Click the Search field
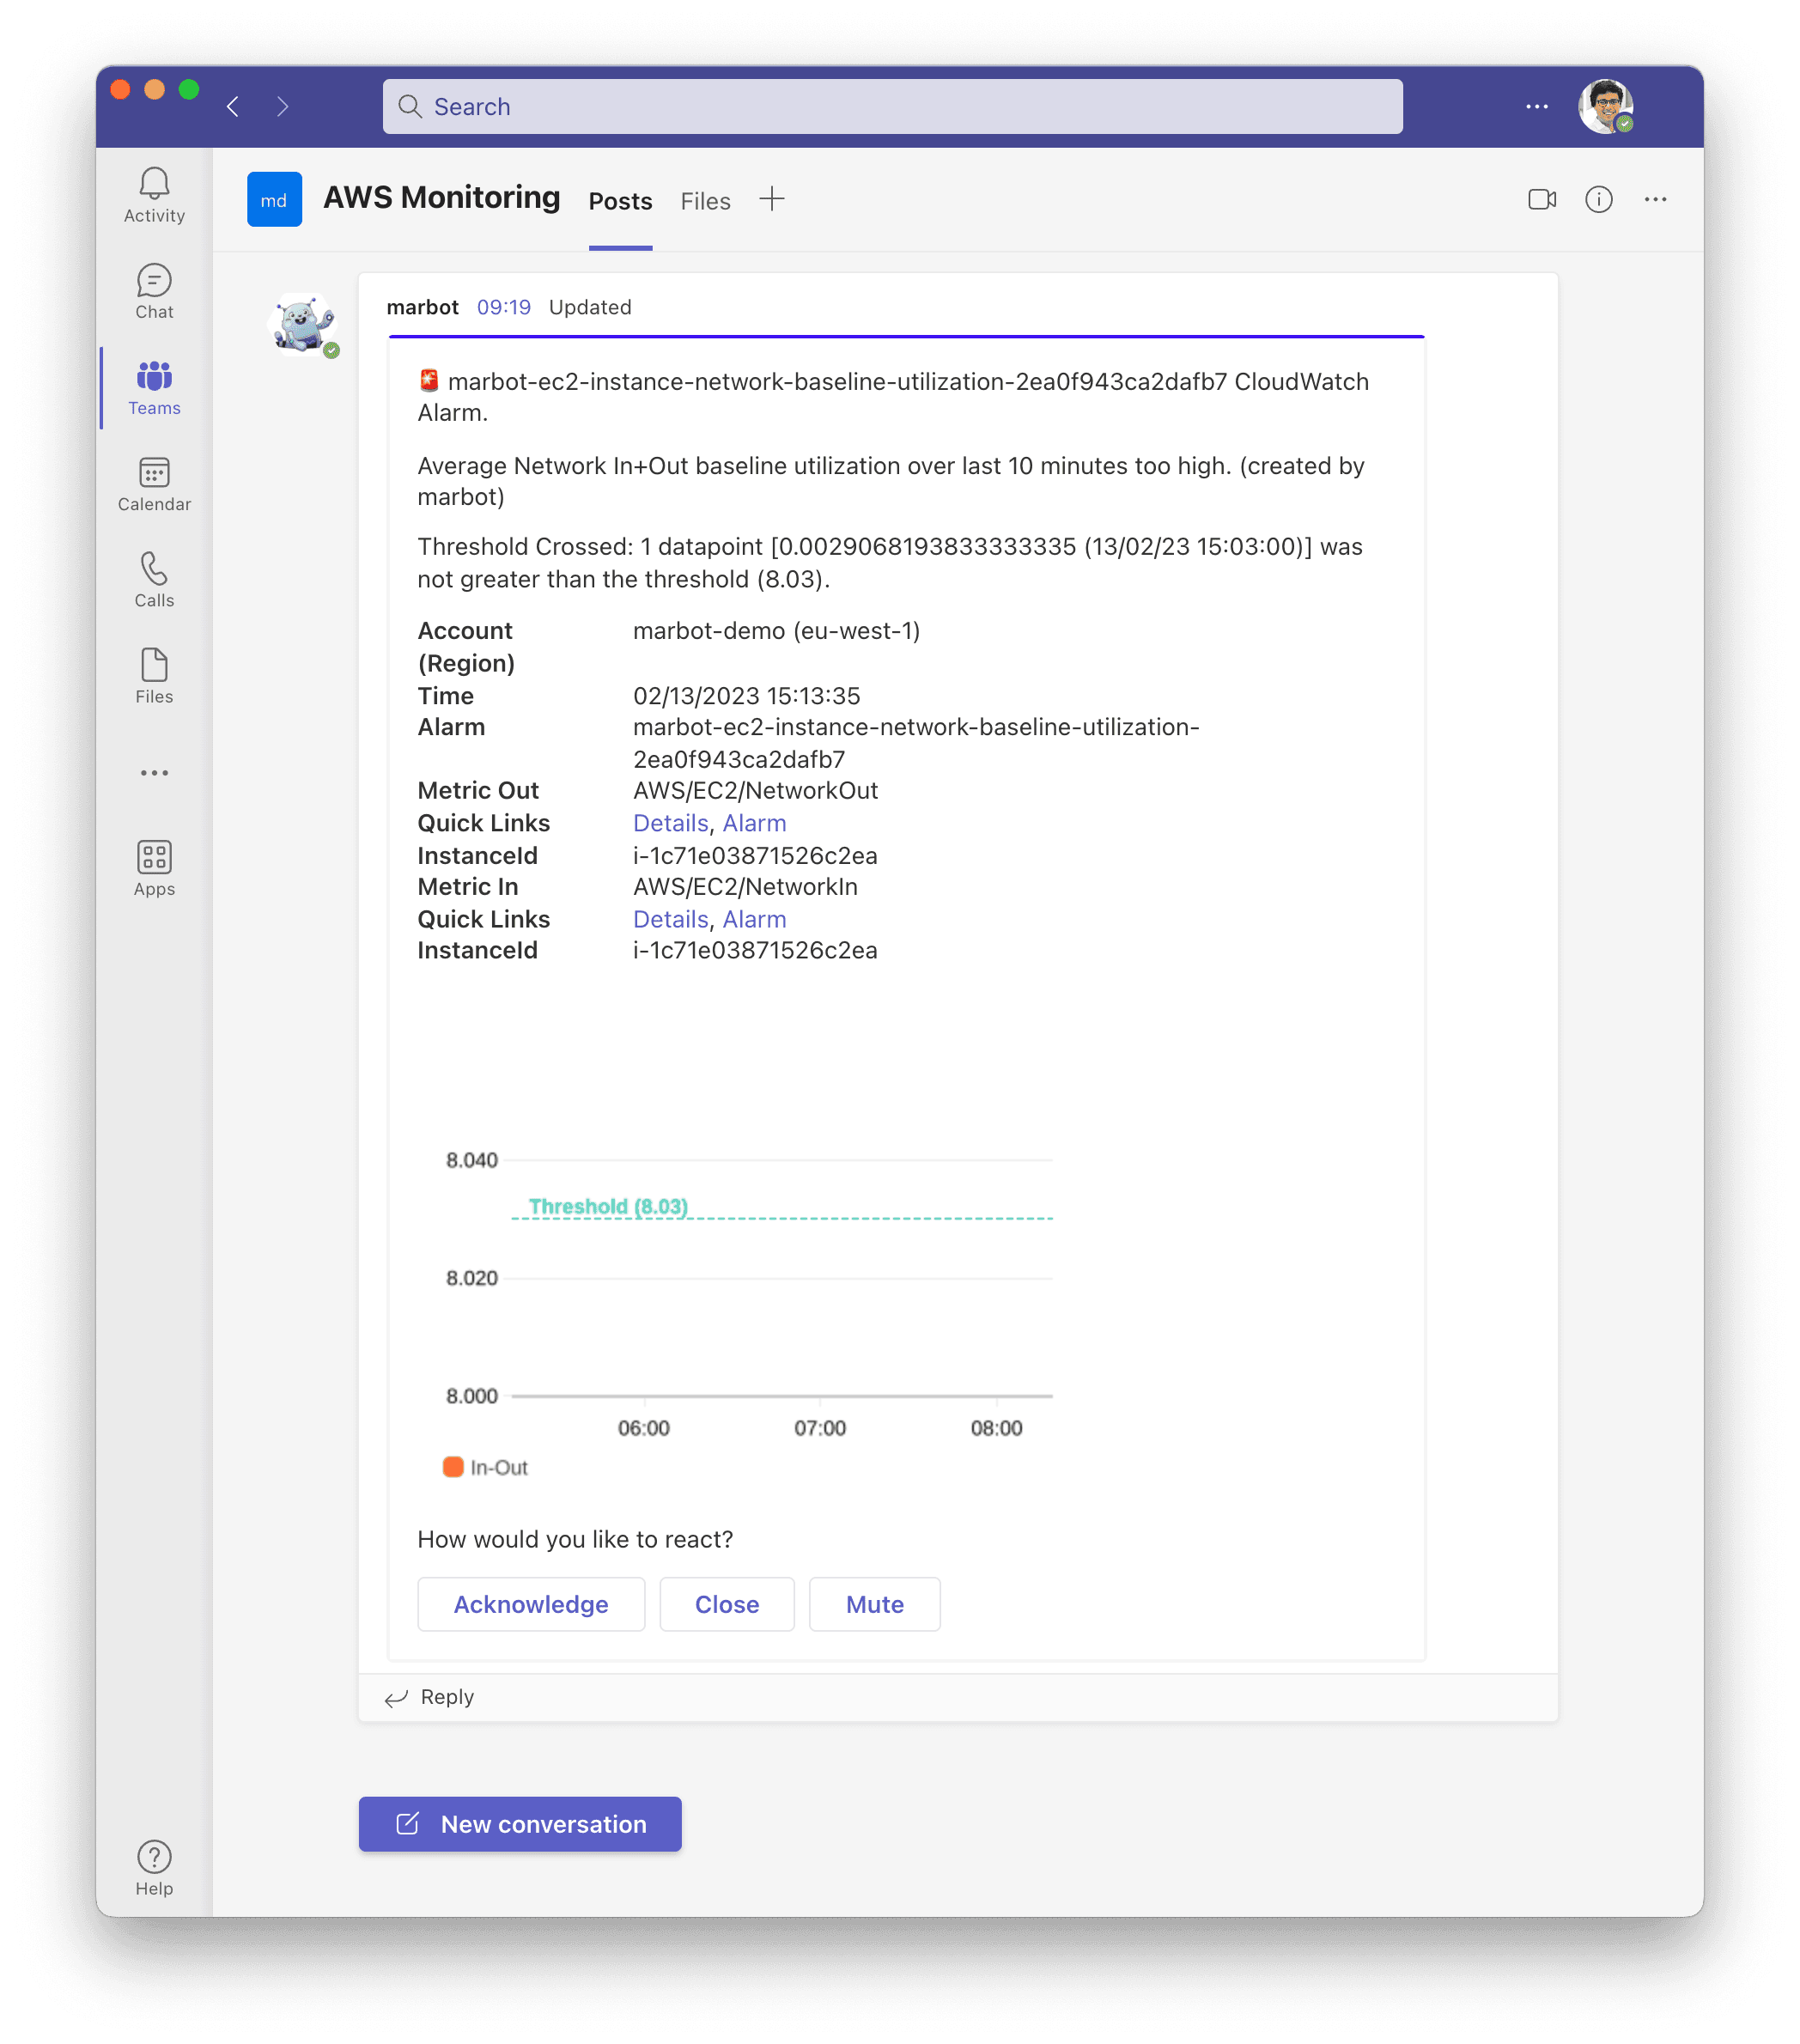The image size is (1800, 2044). 892,107
